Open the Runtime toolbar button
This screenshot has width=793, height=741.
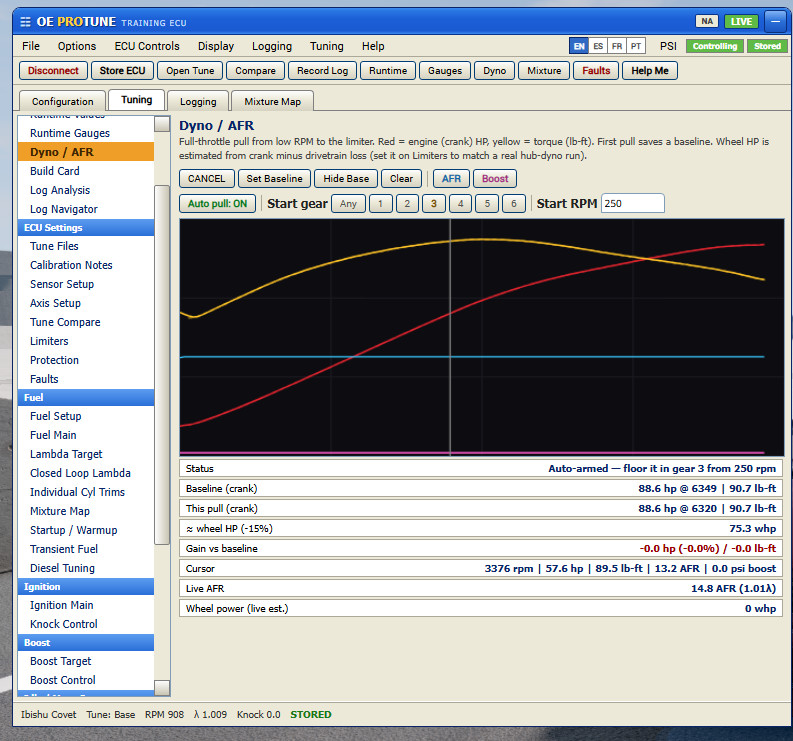tap(388, 70)
